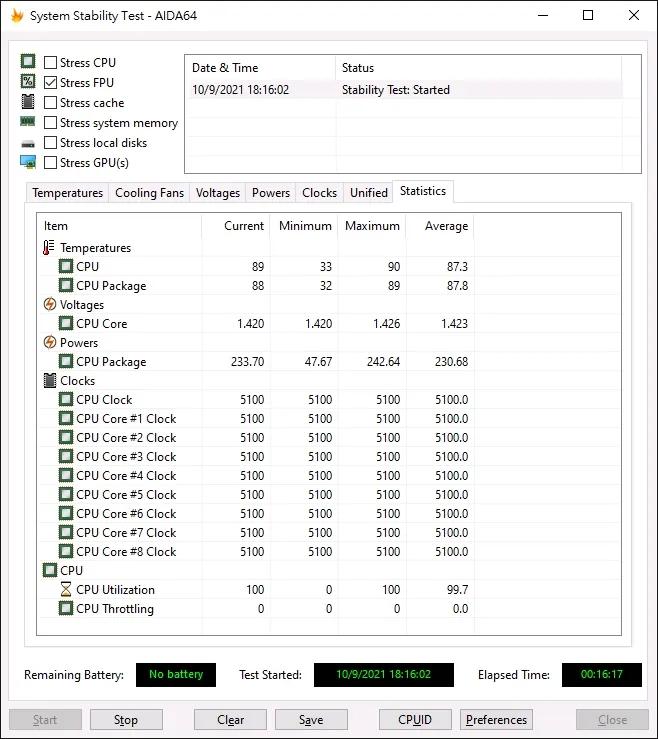Click the local disks drive icon

(28, 143)
